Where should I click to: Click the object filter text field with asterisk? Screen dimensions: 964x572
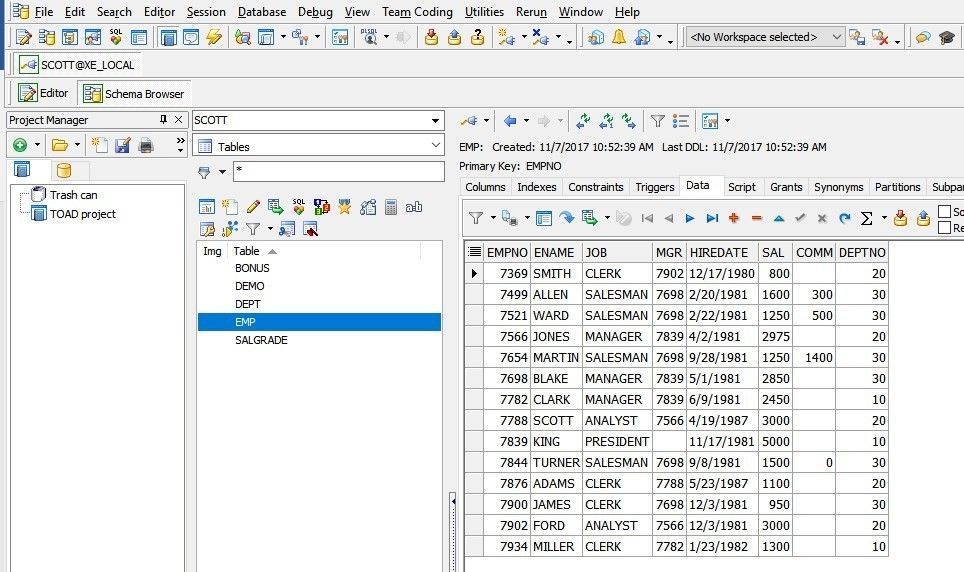[x=338, y=172]
